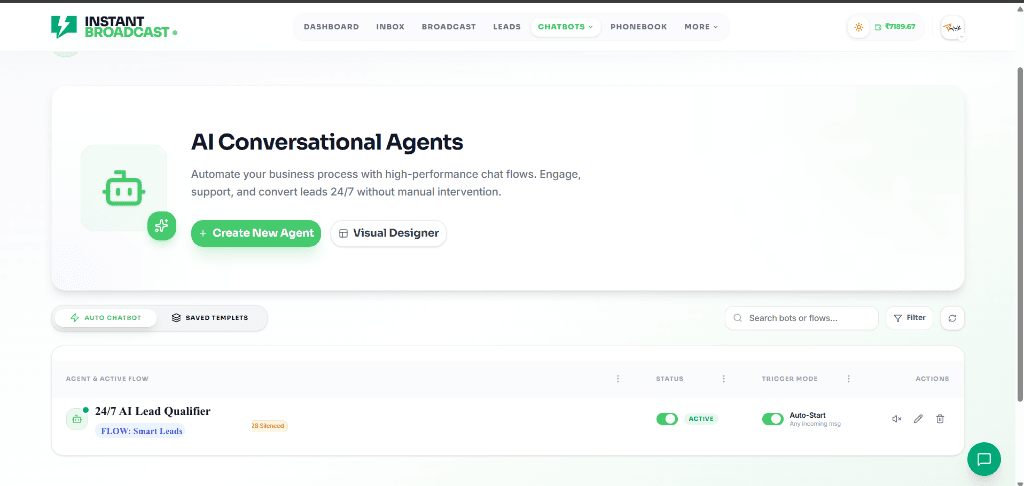Open the Visual Designer
This screenshot has width=1024, height=486.
coord(389,233)
